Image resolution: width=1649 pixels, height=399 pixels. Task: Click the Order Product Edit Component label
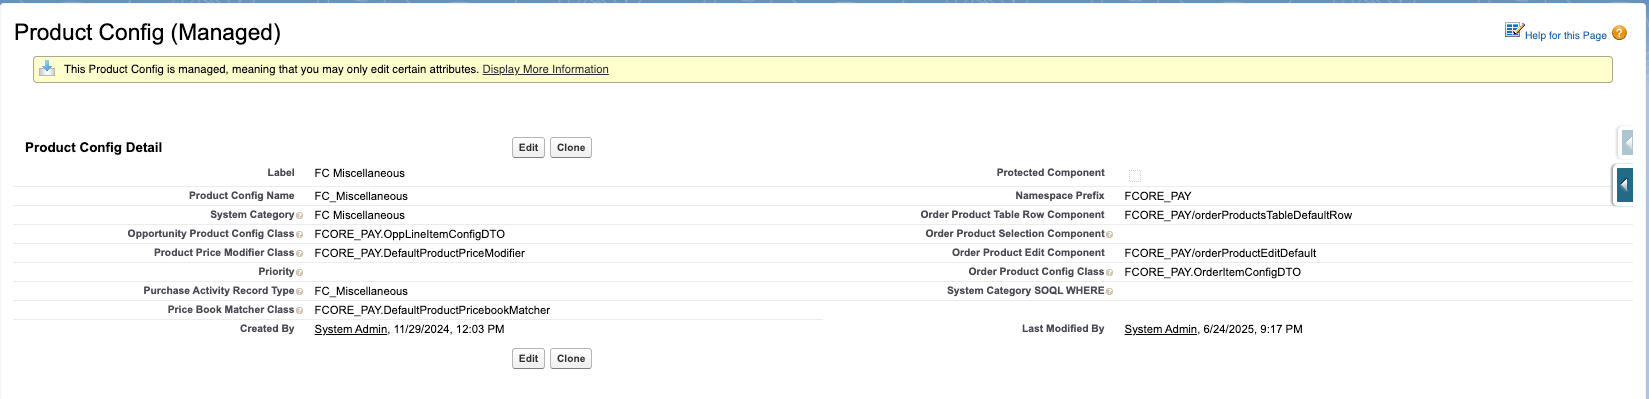1028,253
